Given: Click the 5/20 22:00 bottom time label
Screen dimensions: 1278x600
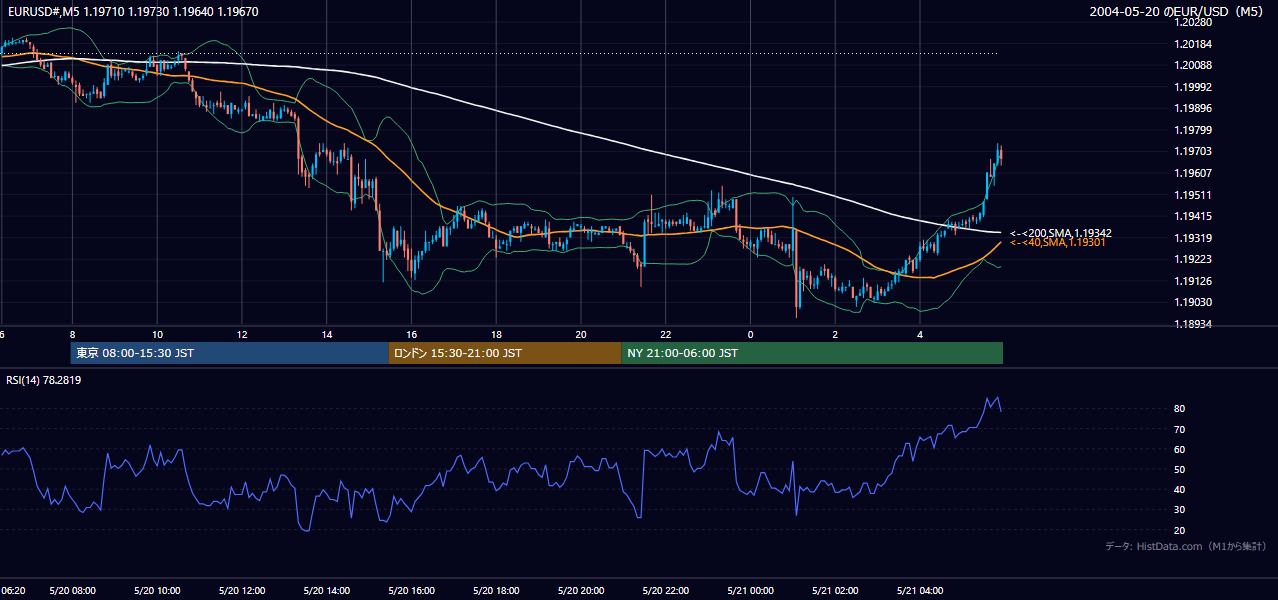Looking at the screenshot, I should click(x=666, y=591).
